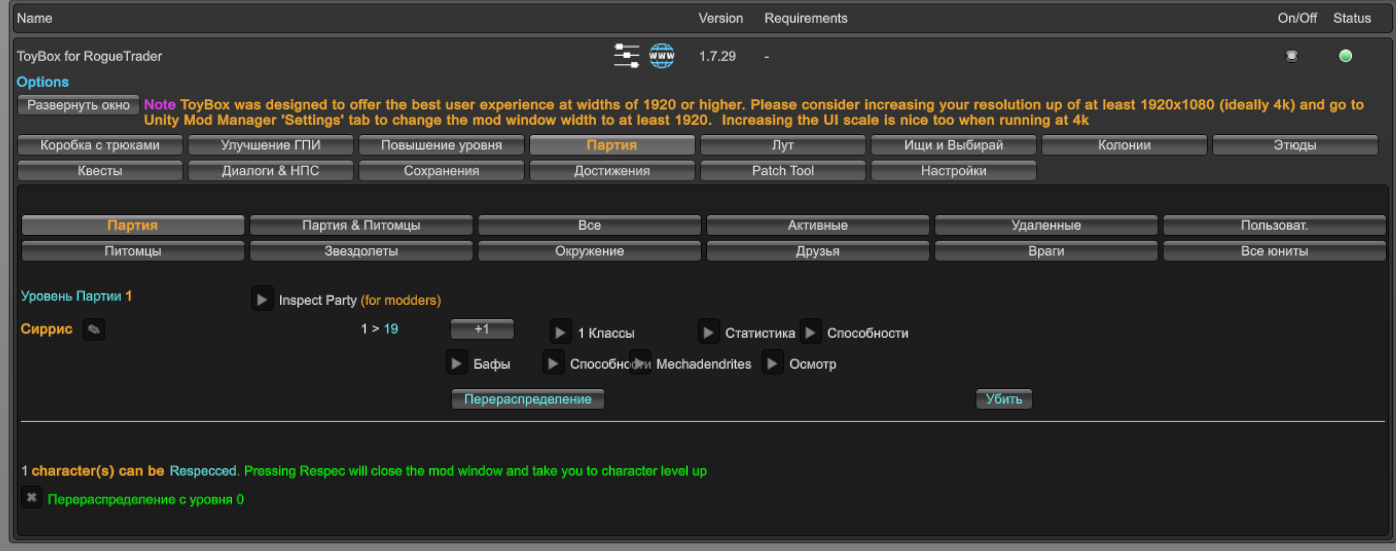
Task: Click the character name Сиррис
Action: 47,329
